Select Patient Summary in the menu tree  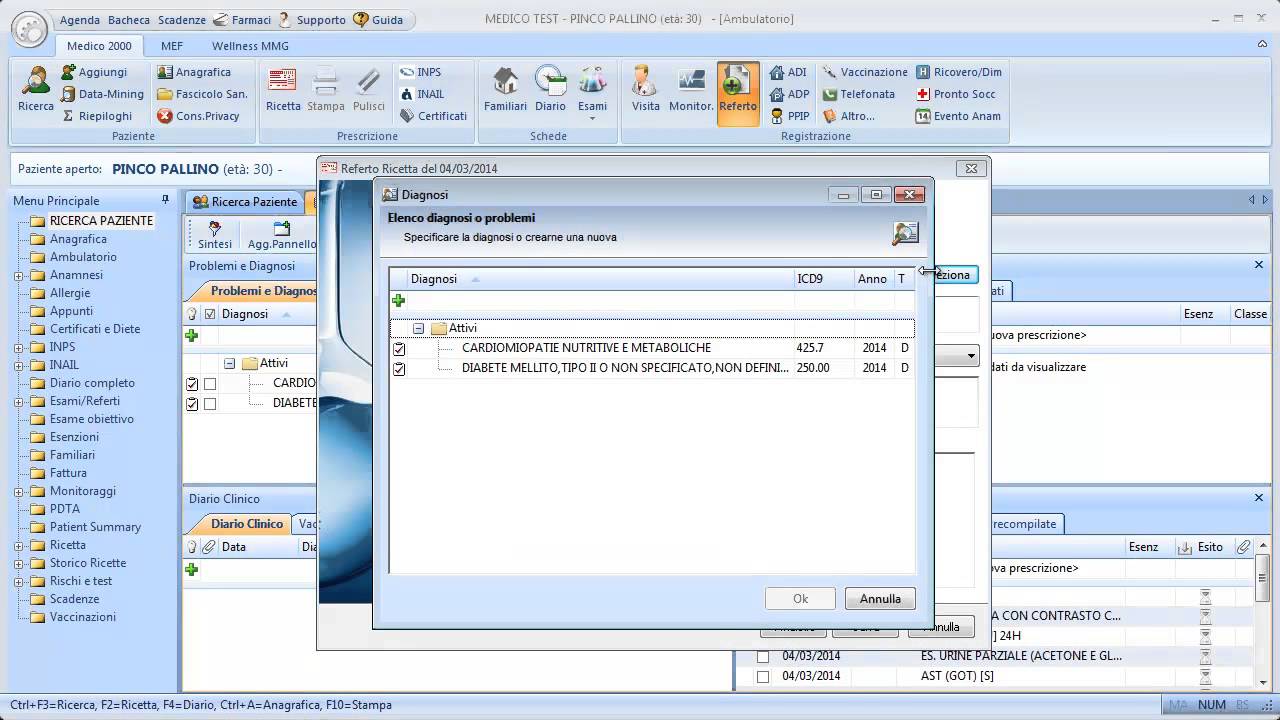tap(95, 528)
